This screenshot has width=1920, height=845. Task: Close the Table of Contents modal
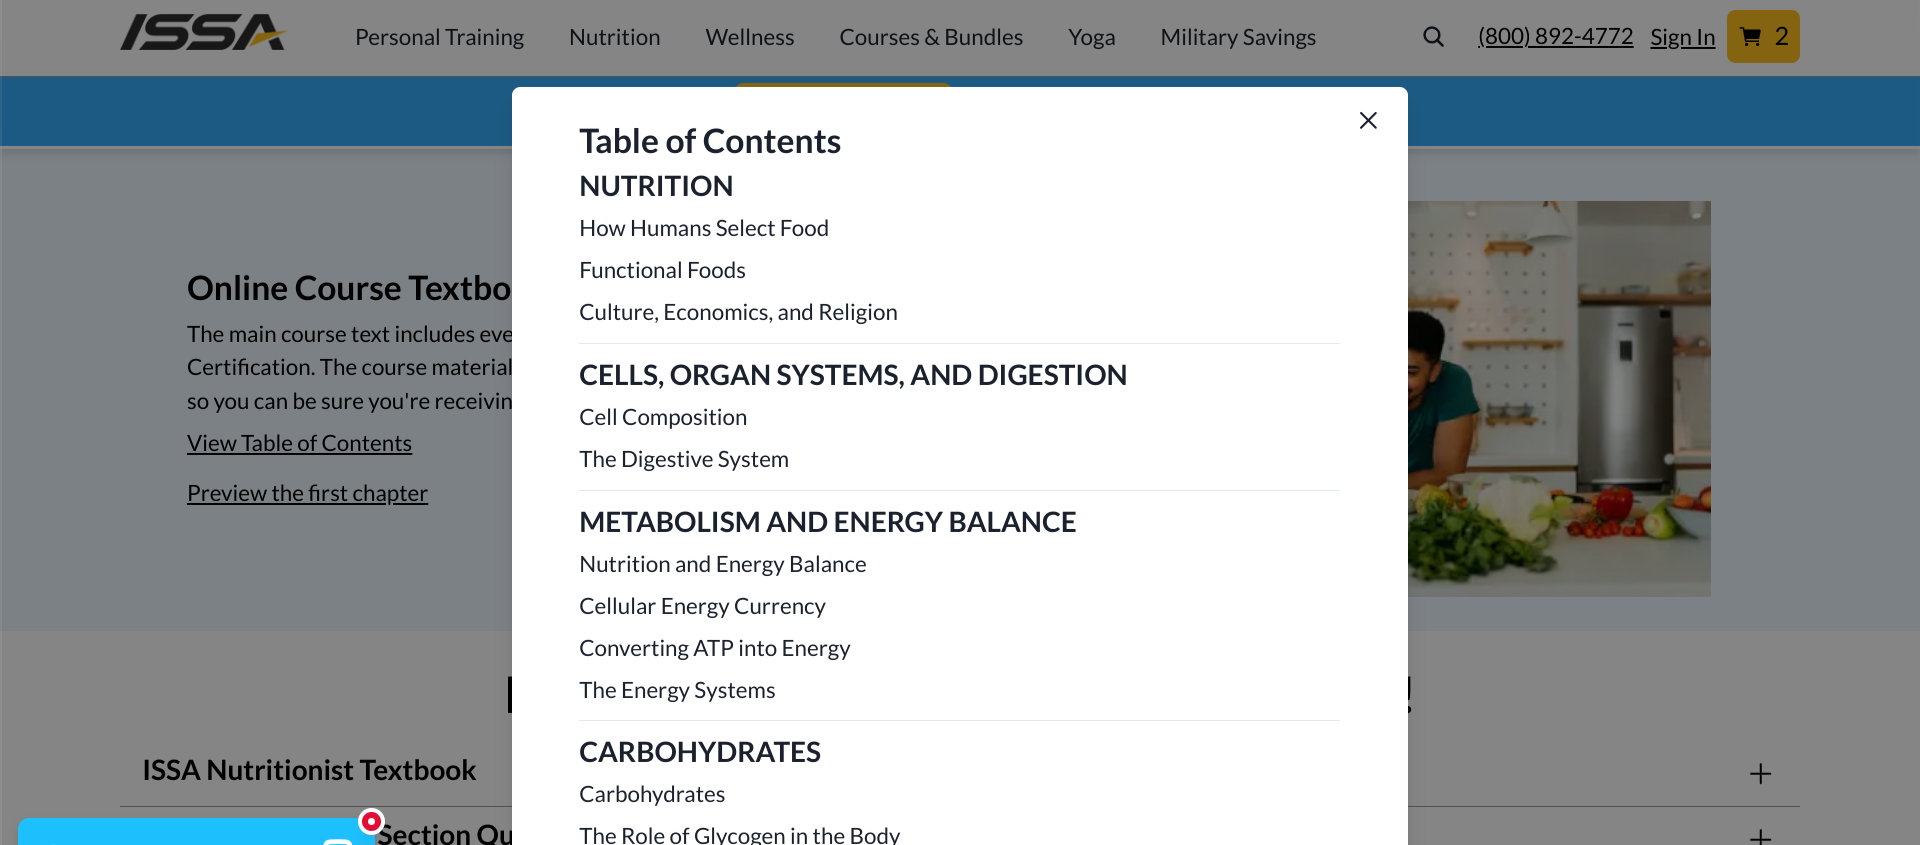[x=1368, y=121]
